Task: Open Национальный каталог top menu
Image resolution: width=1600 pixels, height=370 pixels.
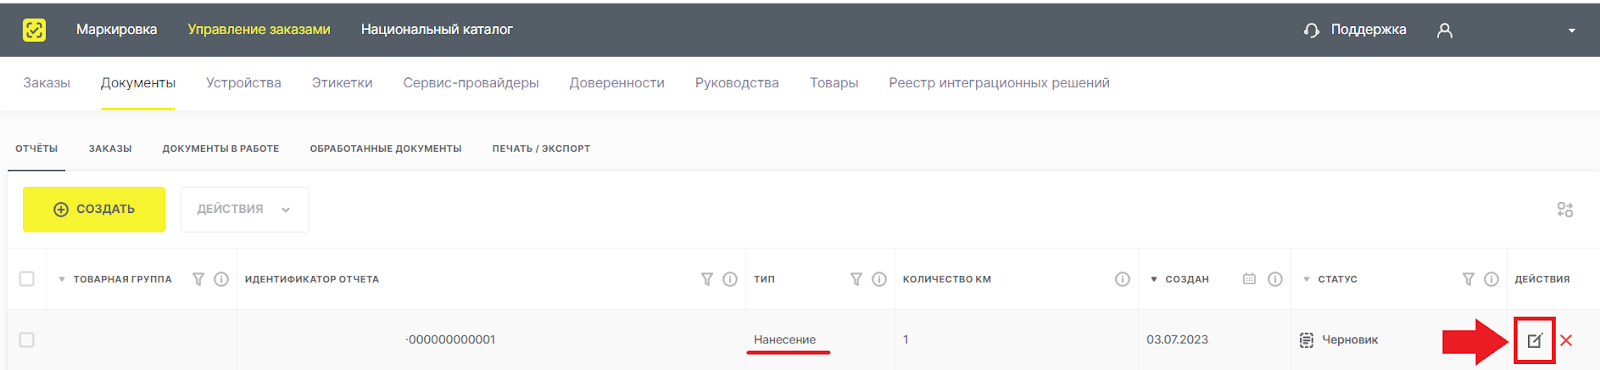Action: 437,30
